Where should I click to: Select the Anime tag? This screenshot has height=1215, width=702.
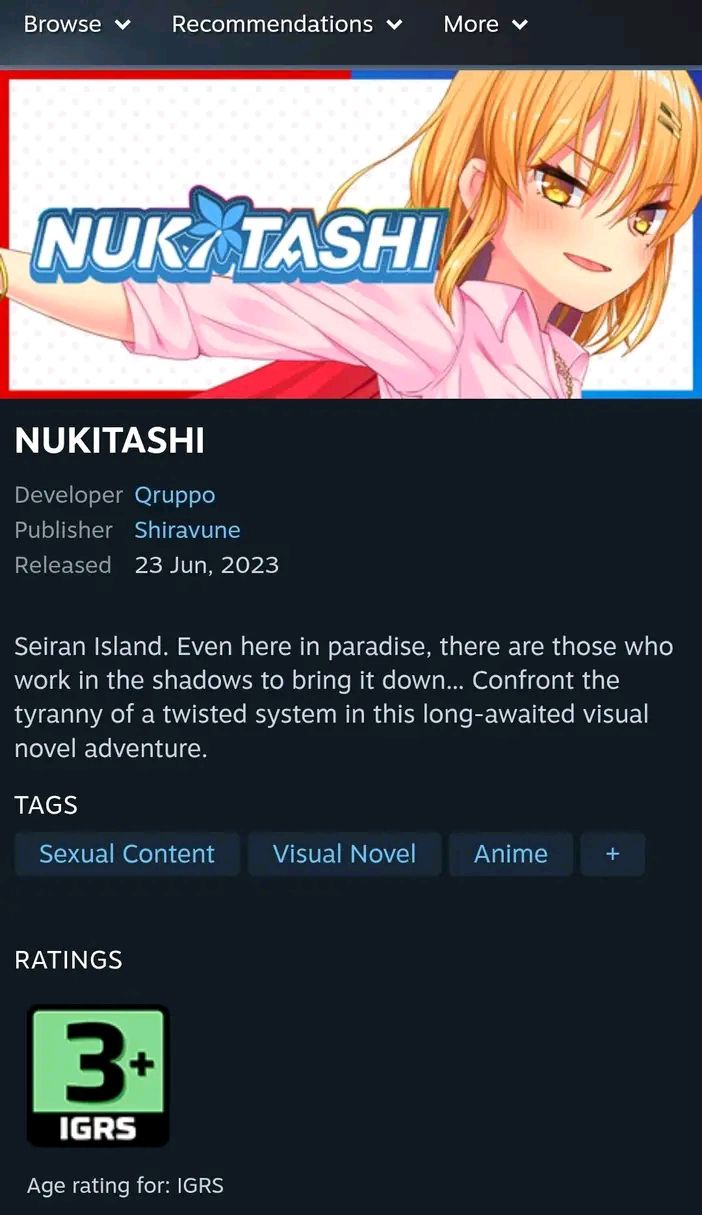511,854
